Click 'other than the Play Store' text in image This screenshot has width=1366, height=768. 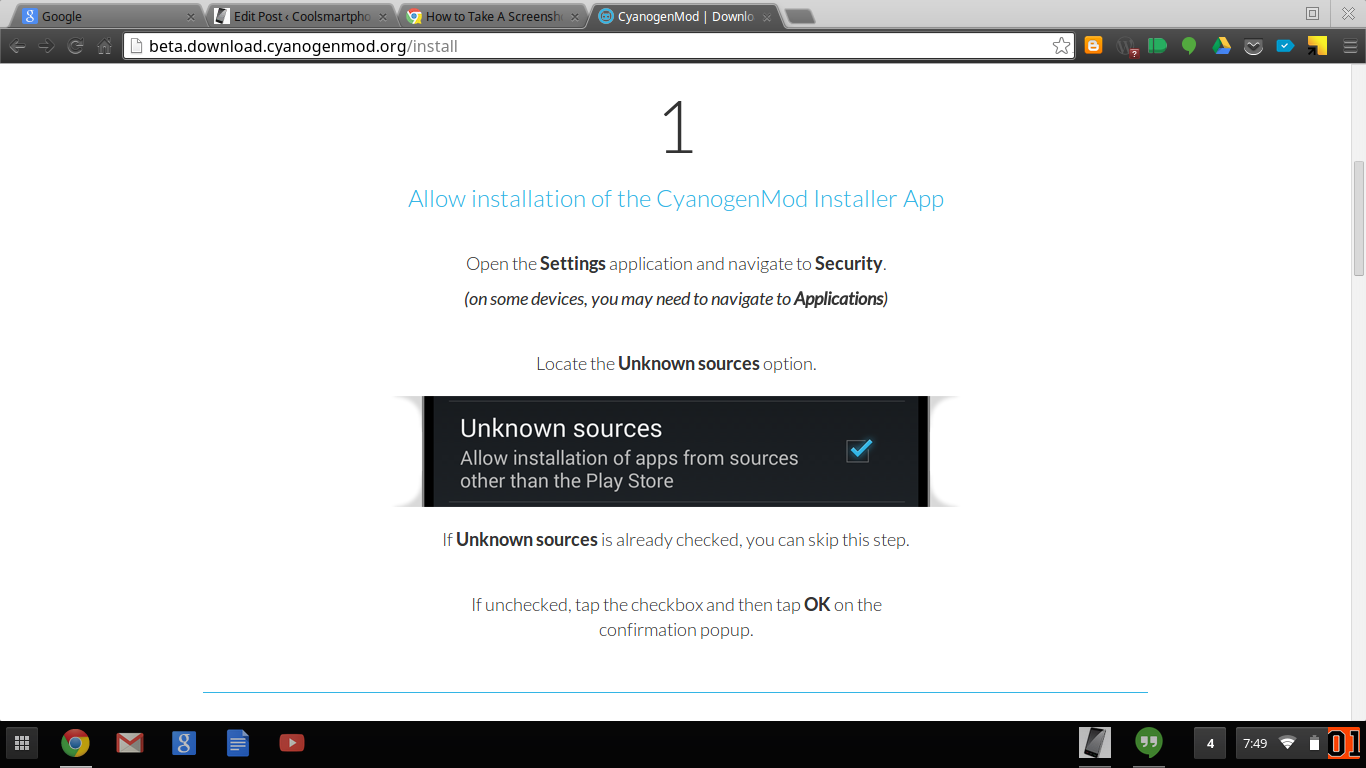click(567, 481)
